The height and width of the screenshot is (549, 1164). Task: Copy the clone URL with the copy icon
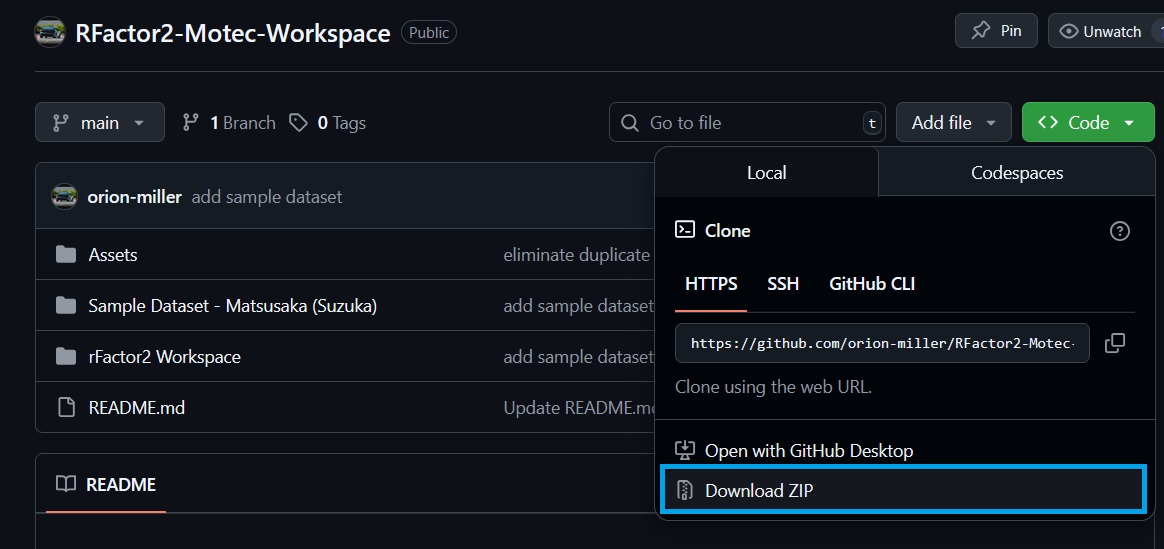(1115, 343)
